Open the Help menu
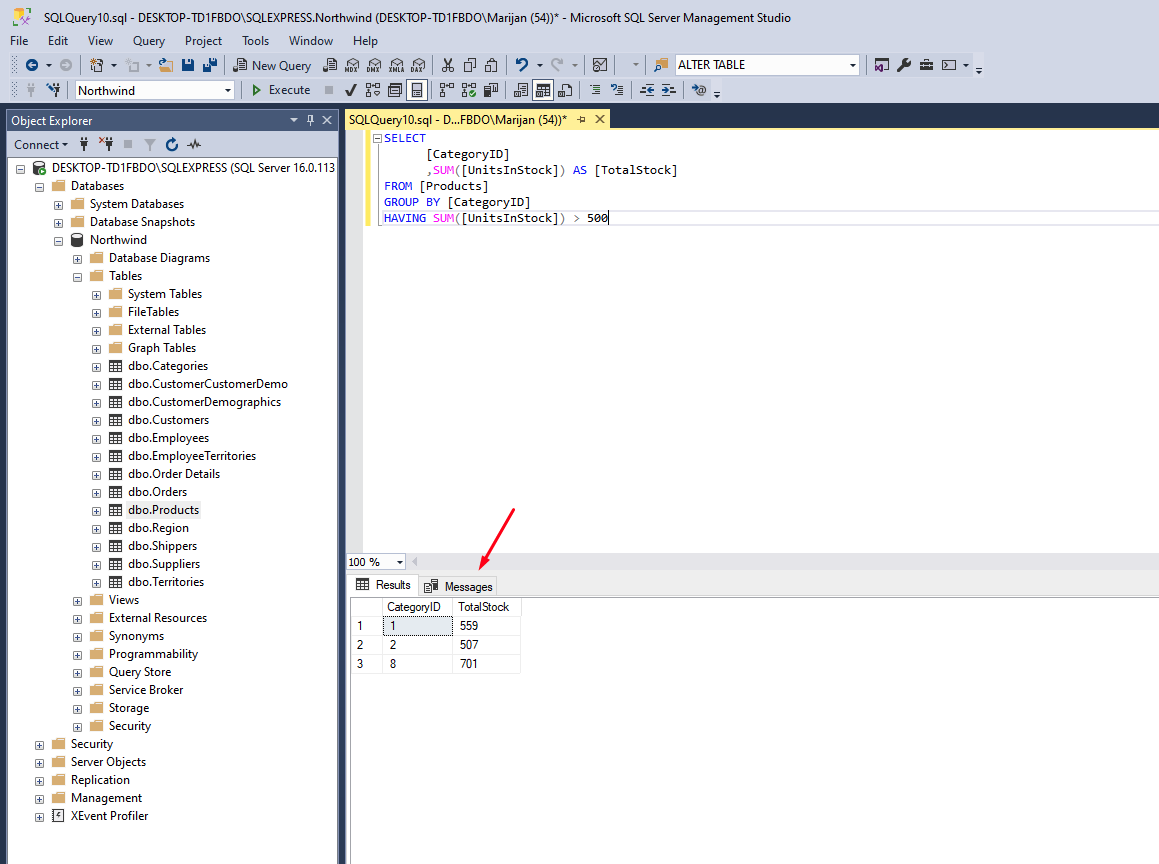This screenshot has width=1159, height=864. pyautogui.click(x=365, y=41)
